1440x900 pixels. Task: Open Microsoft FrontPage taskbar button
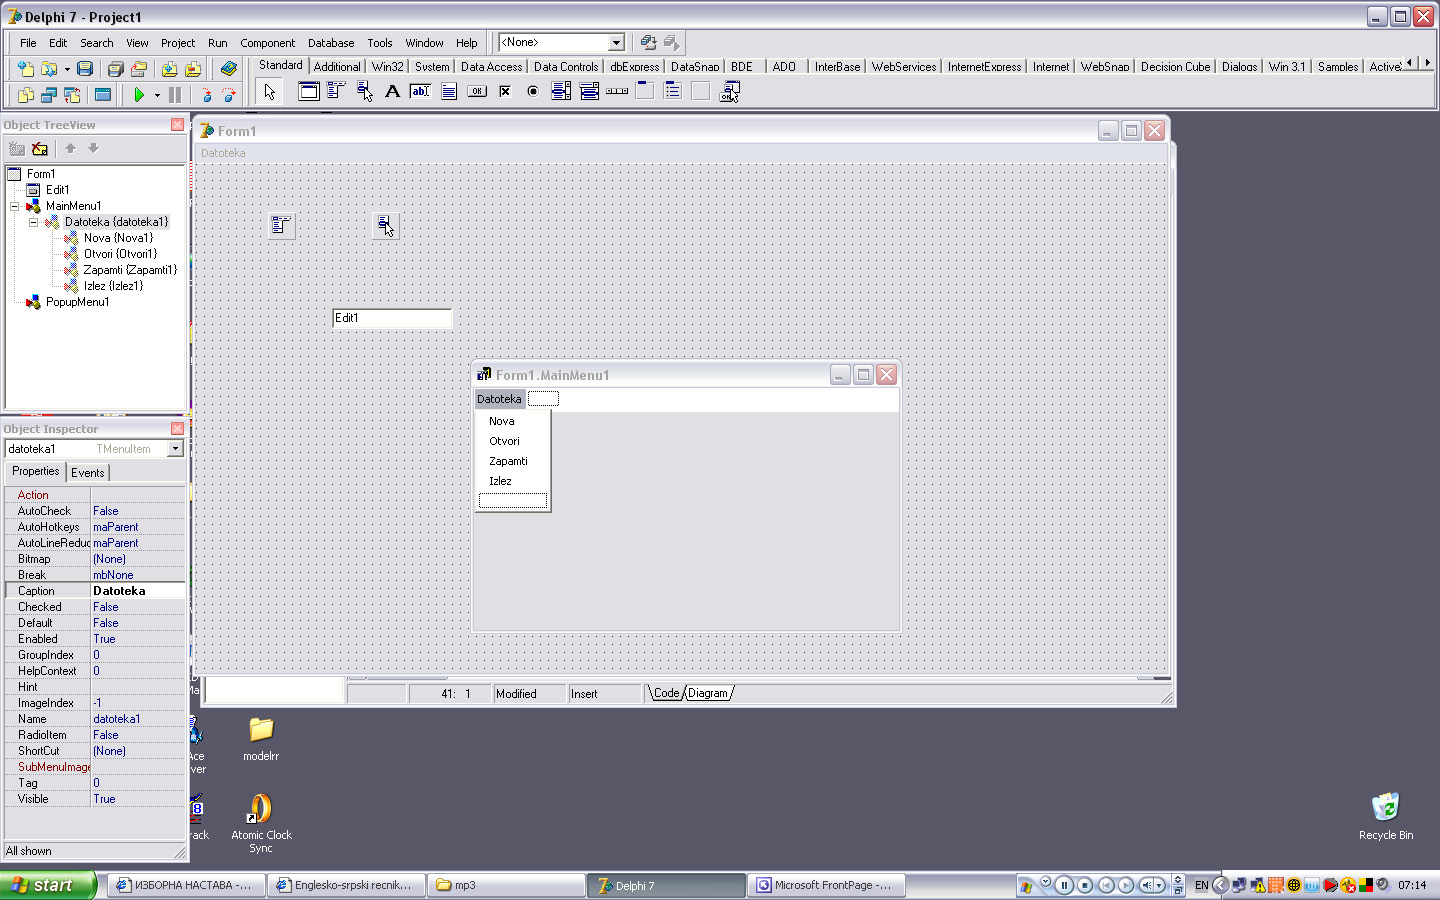point(826,885)
